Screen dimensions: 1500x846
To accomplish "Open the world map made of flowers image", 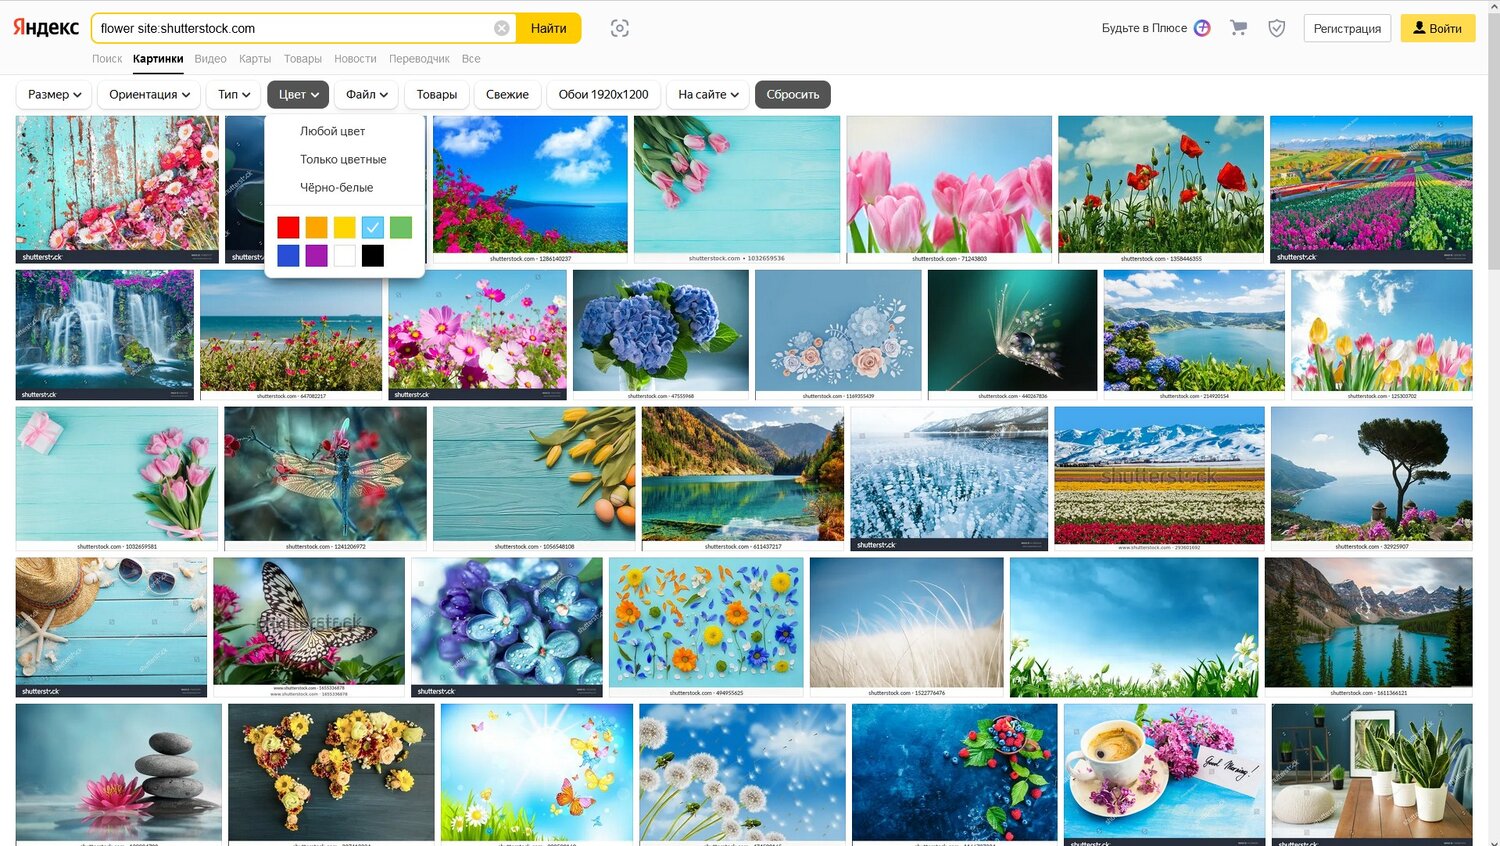I will point(331,775).
